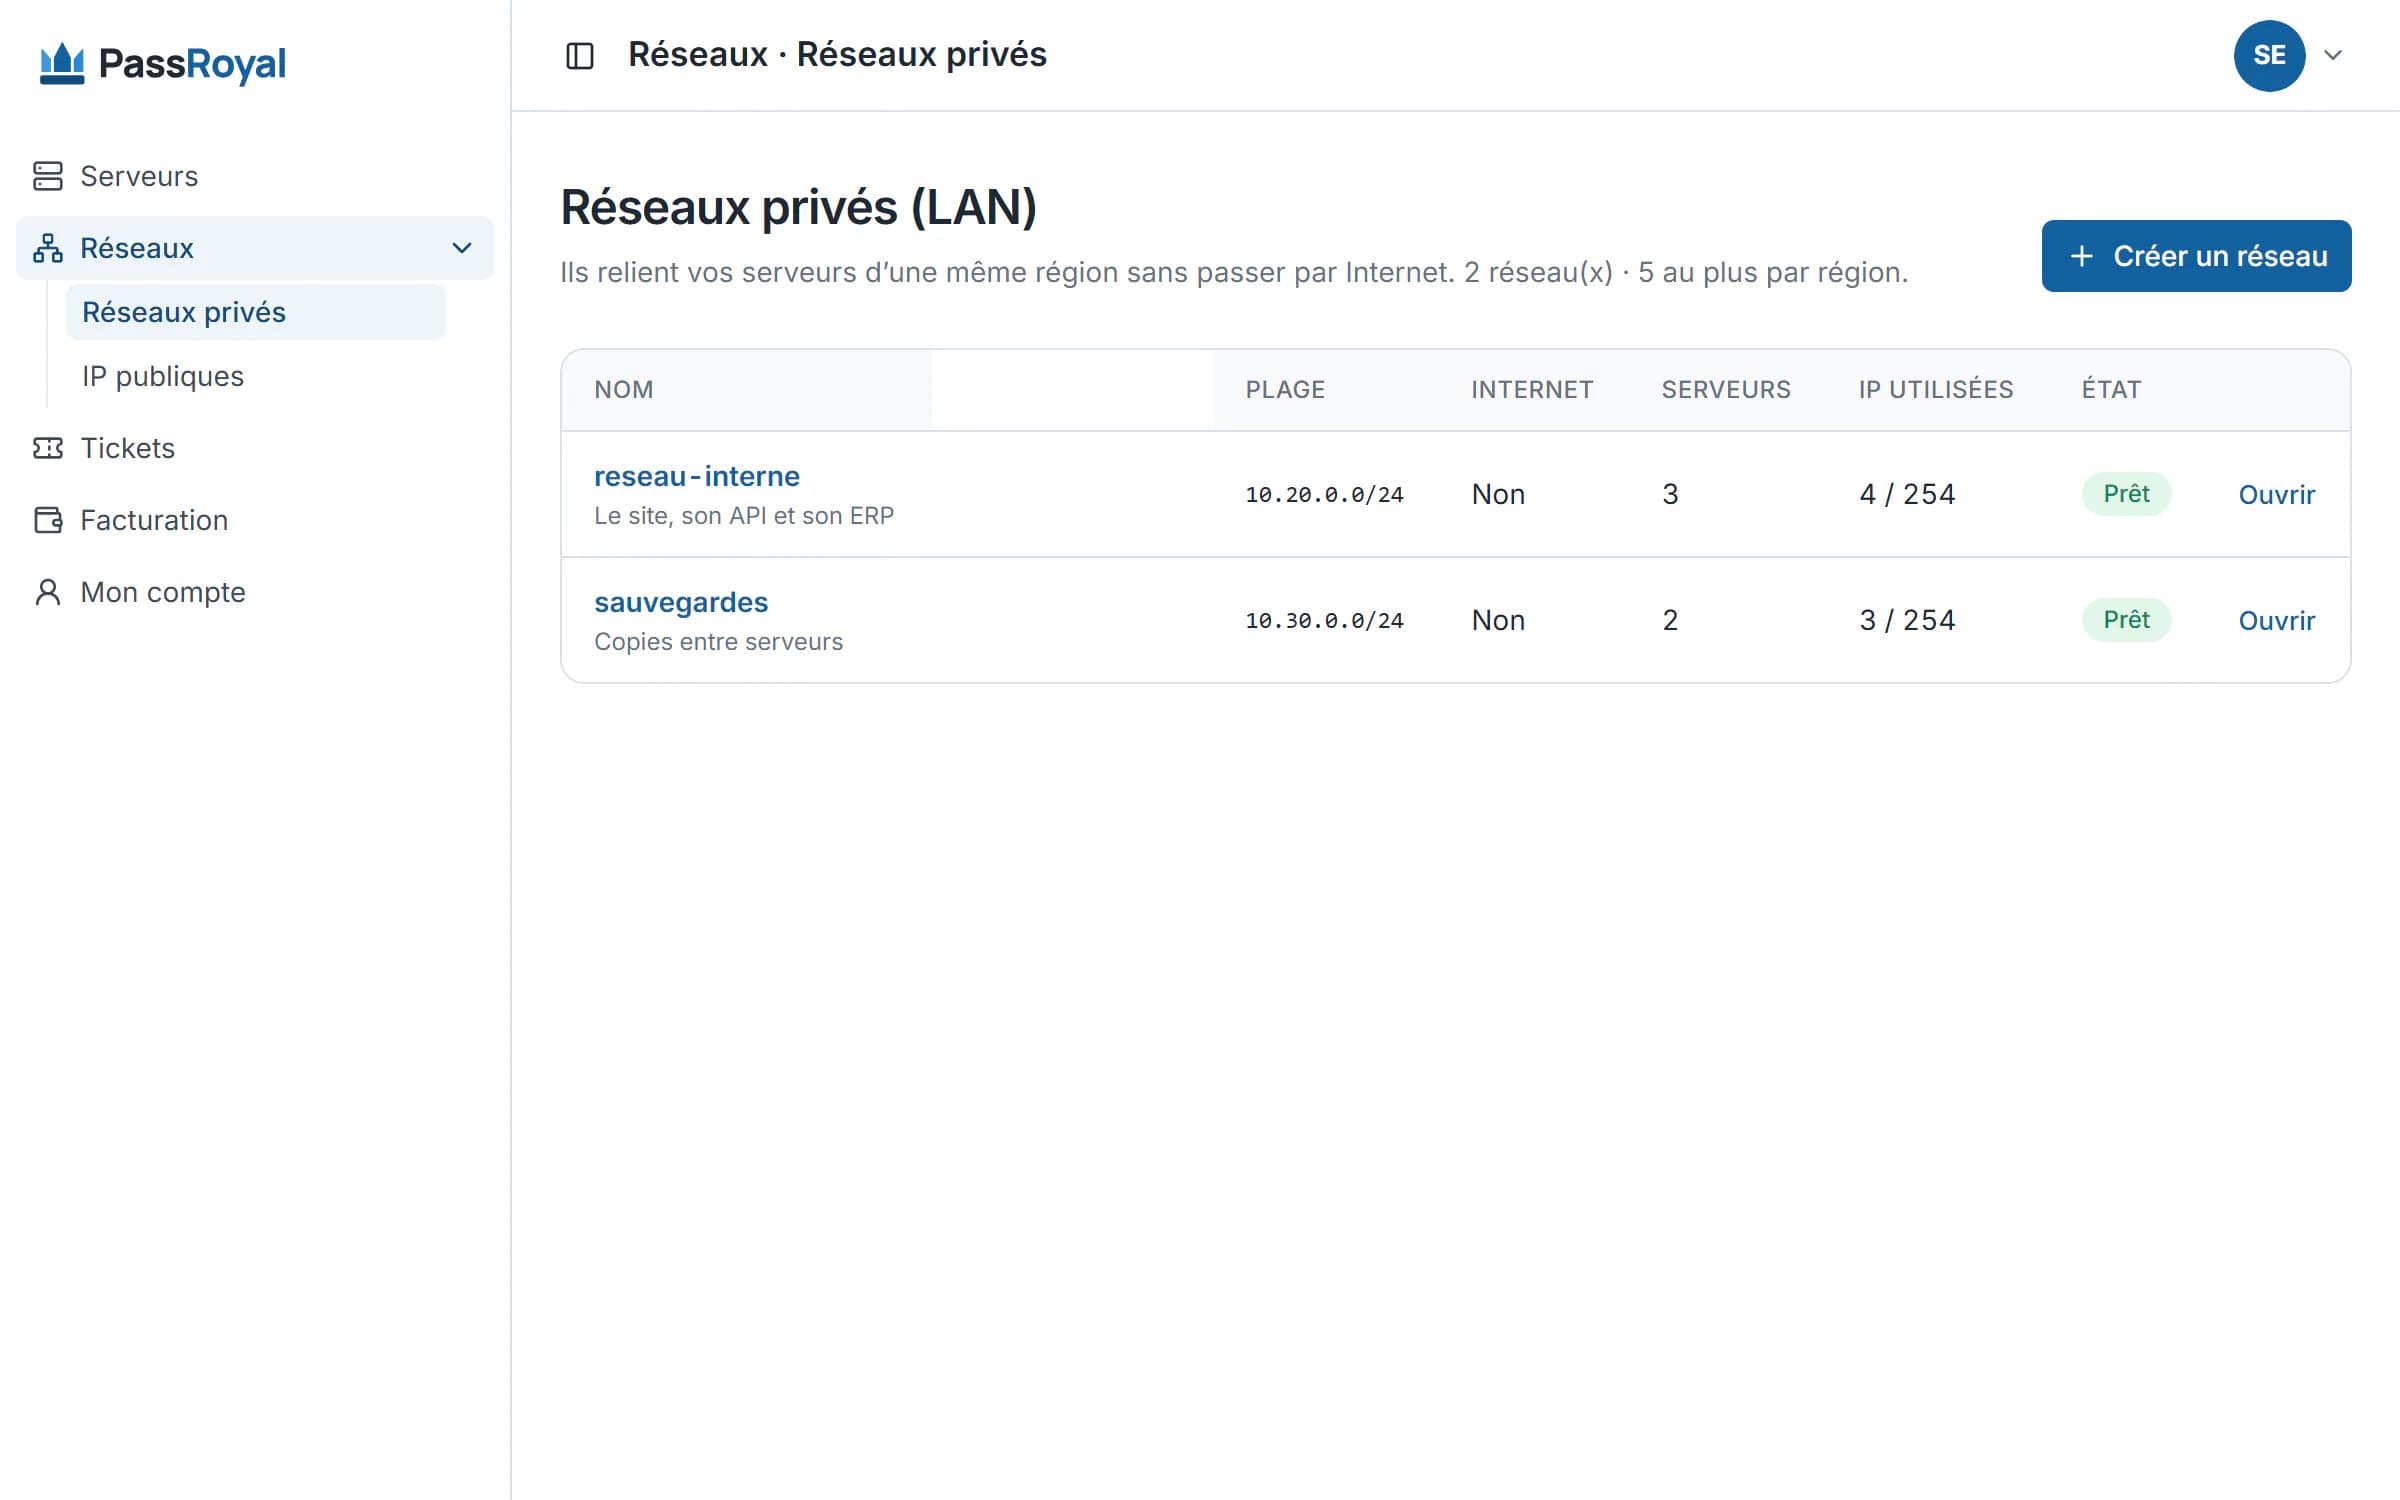
Task: Click Ouvrir for sauvegardes row
Action: (2276, 620)
